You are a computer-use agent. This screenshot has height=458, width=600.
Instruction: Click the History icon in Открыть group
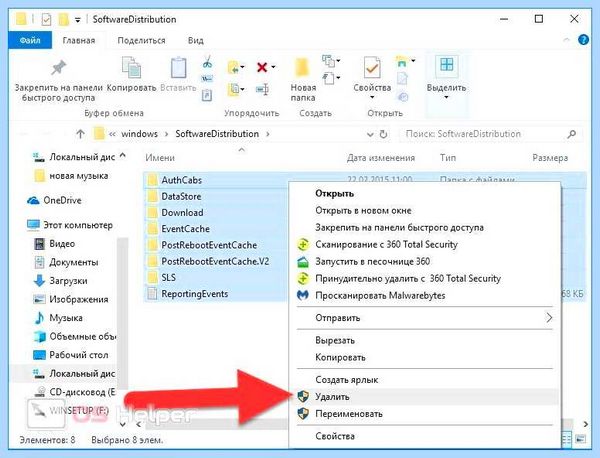[403, 96]
